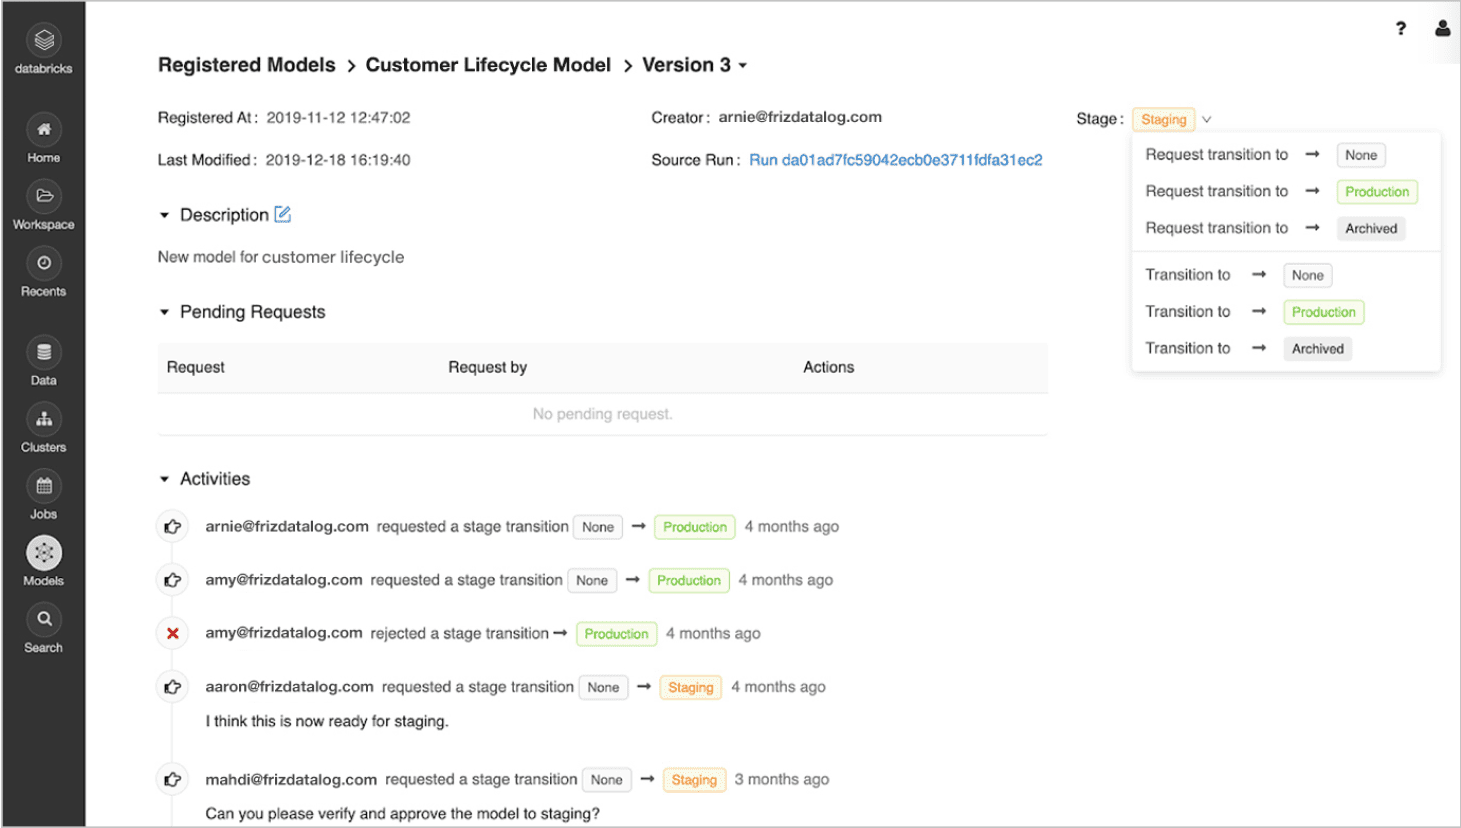1461x828 pixels.
Task: Show Recents via the clock icon
Action: click(44, 264)
